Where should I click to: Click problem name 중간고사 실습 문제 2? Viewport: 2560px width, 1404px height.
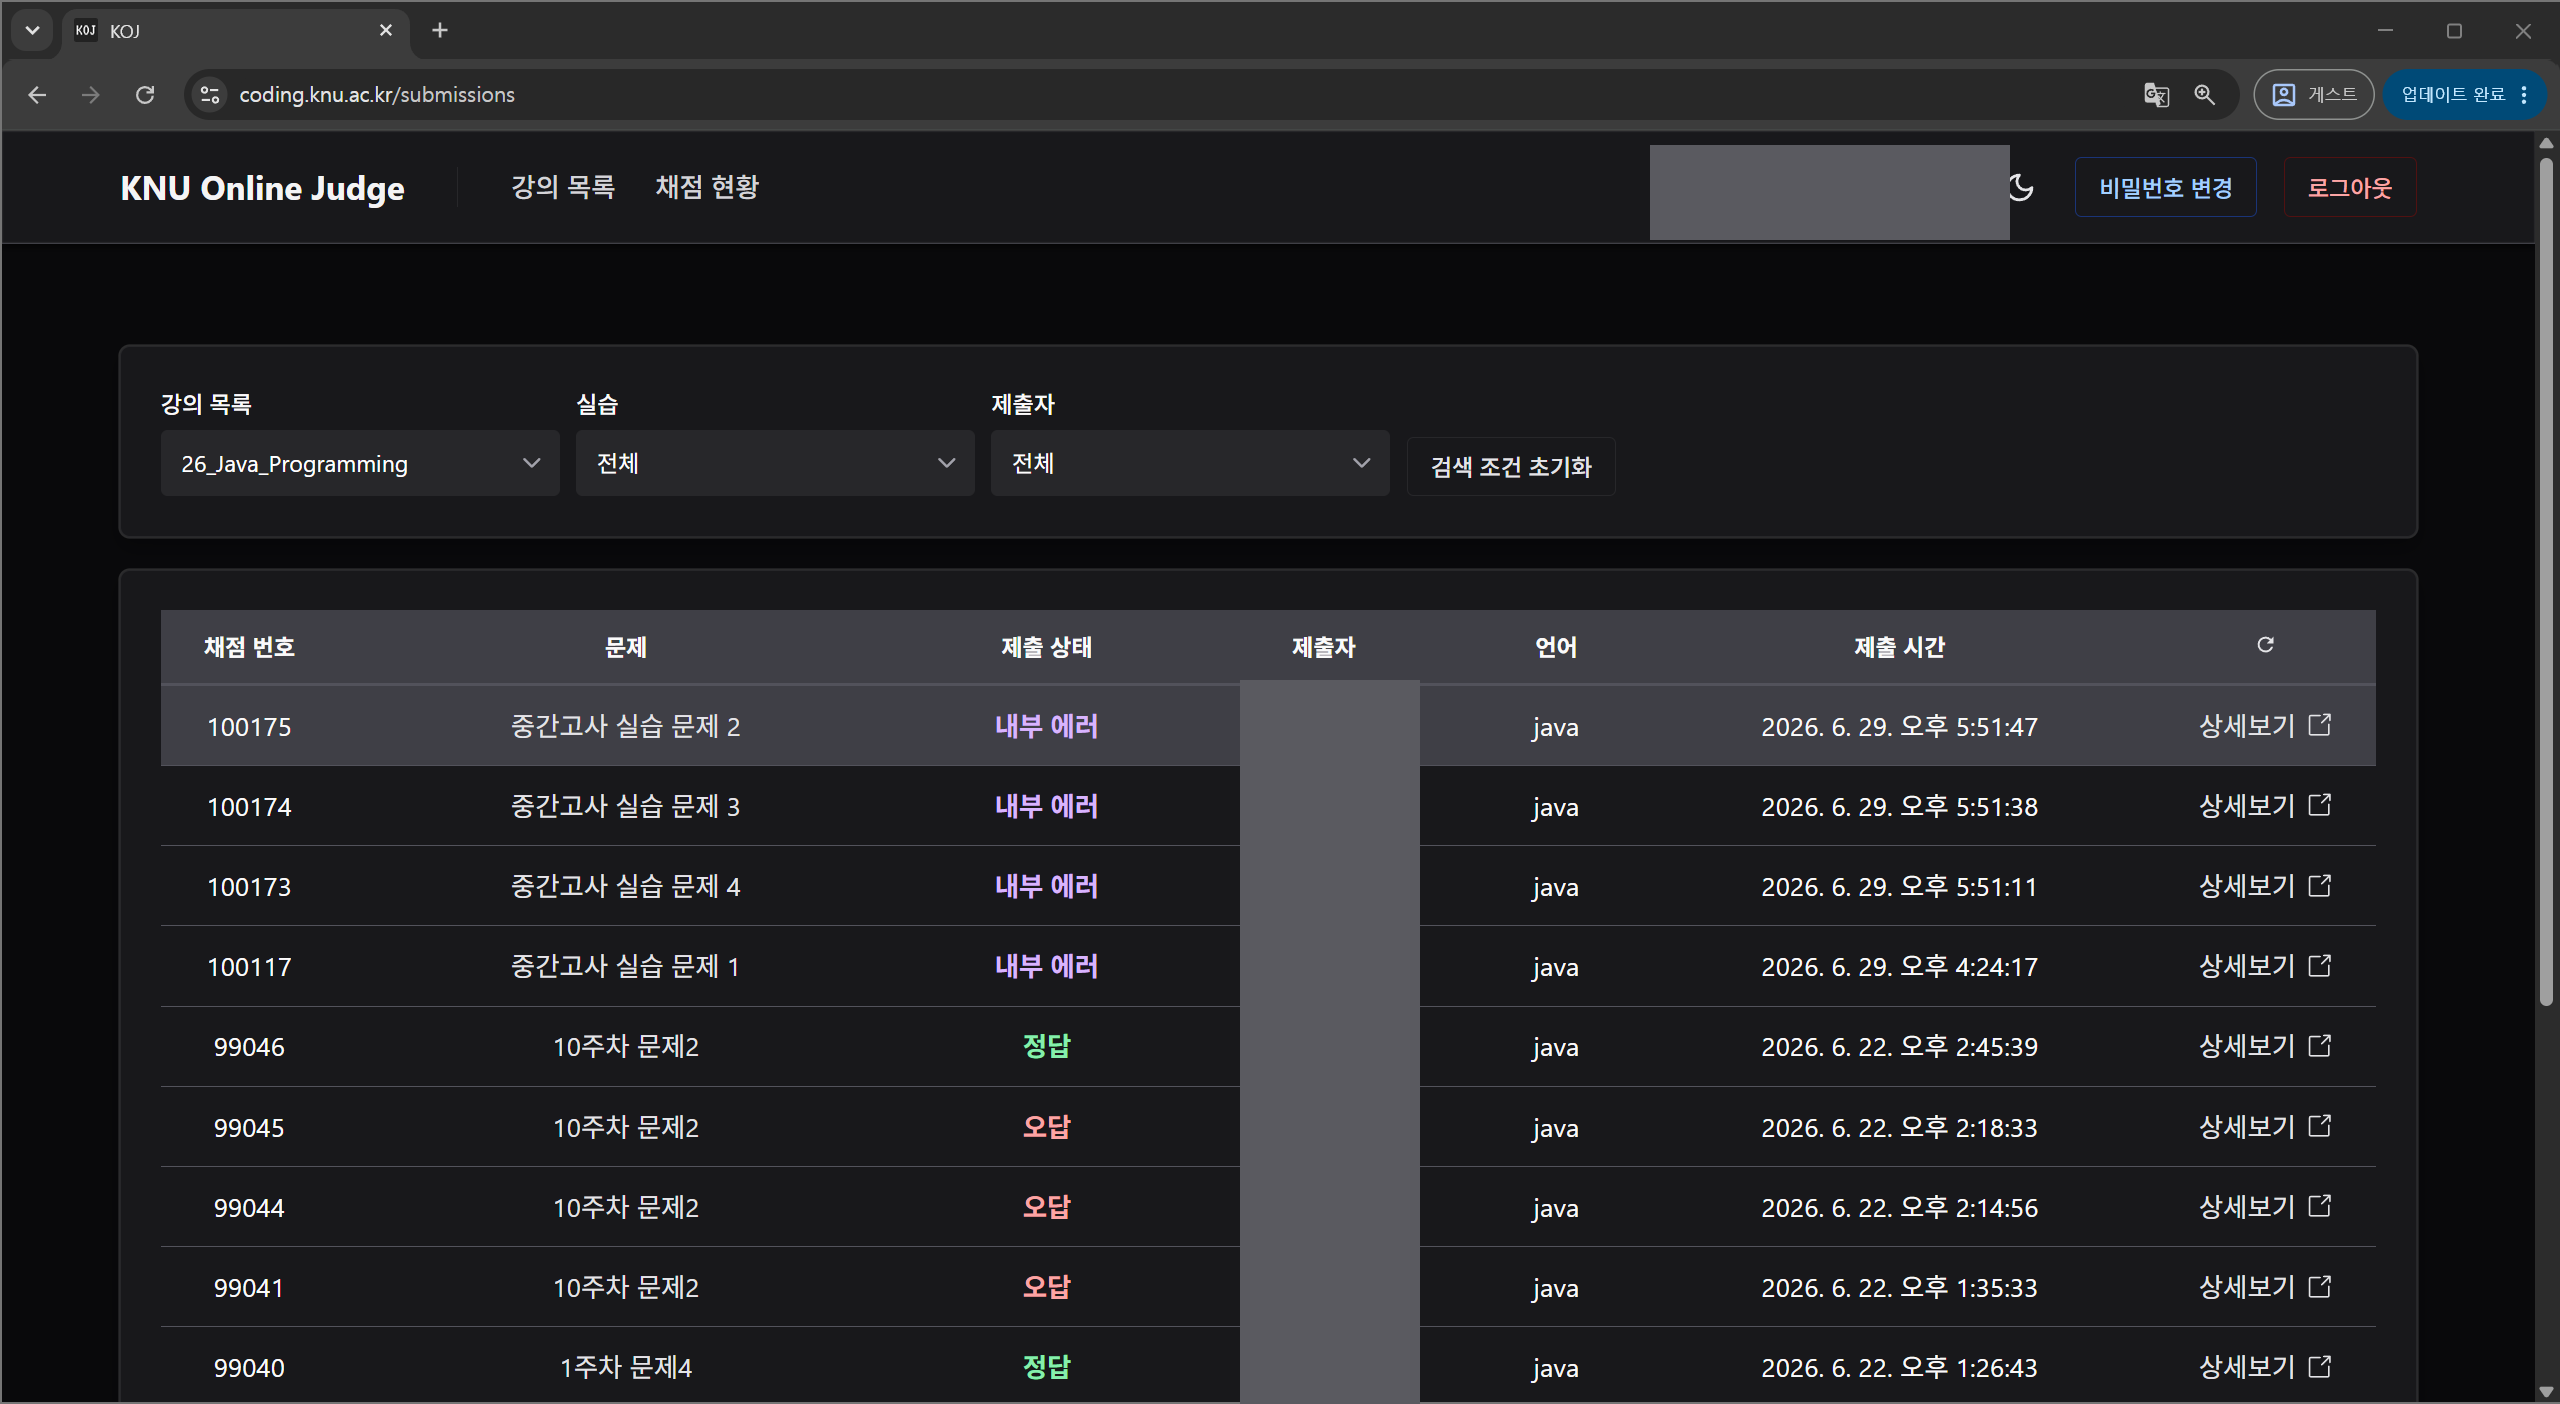[626, 726]
